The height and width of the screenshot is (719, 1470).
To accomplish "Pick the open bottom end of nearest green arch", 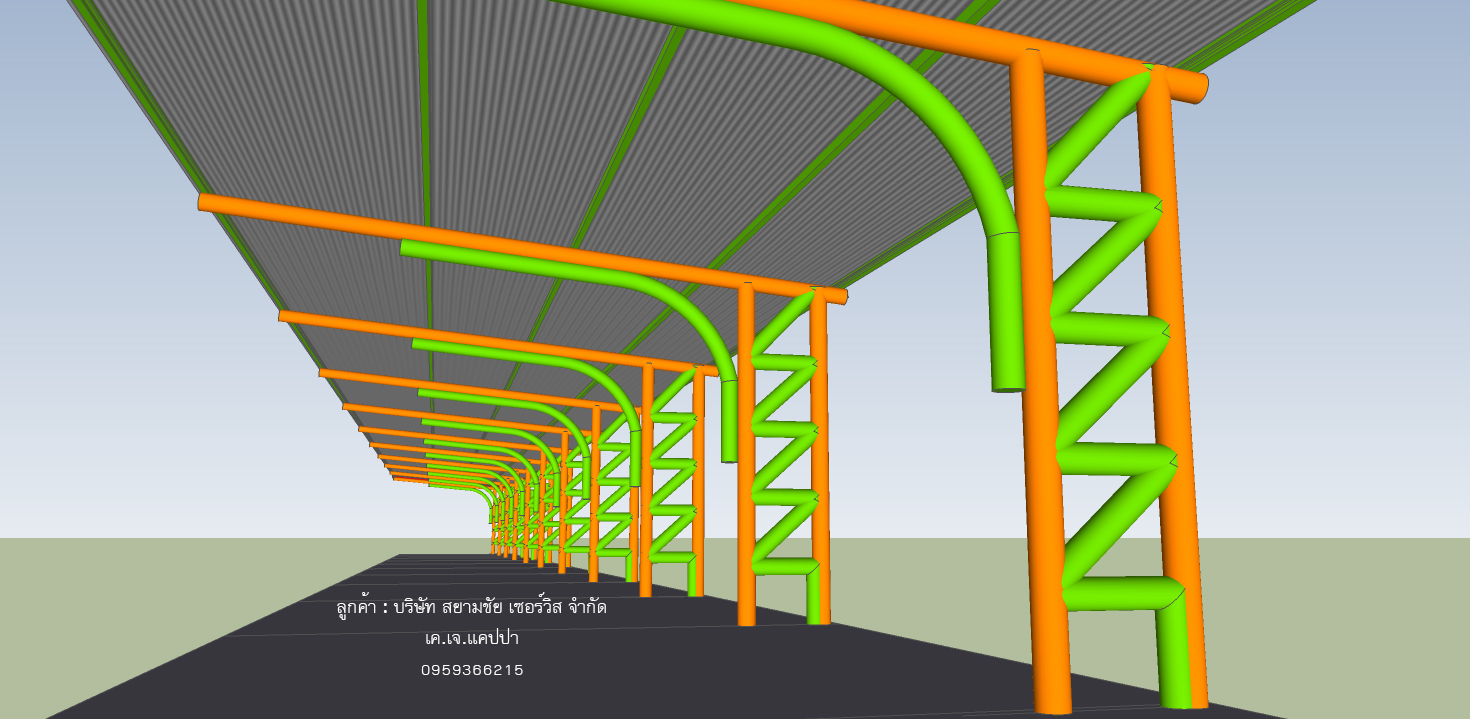I will point(1008,386).
